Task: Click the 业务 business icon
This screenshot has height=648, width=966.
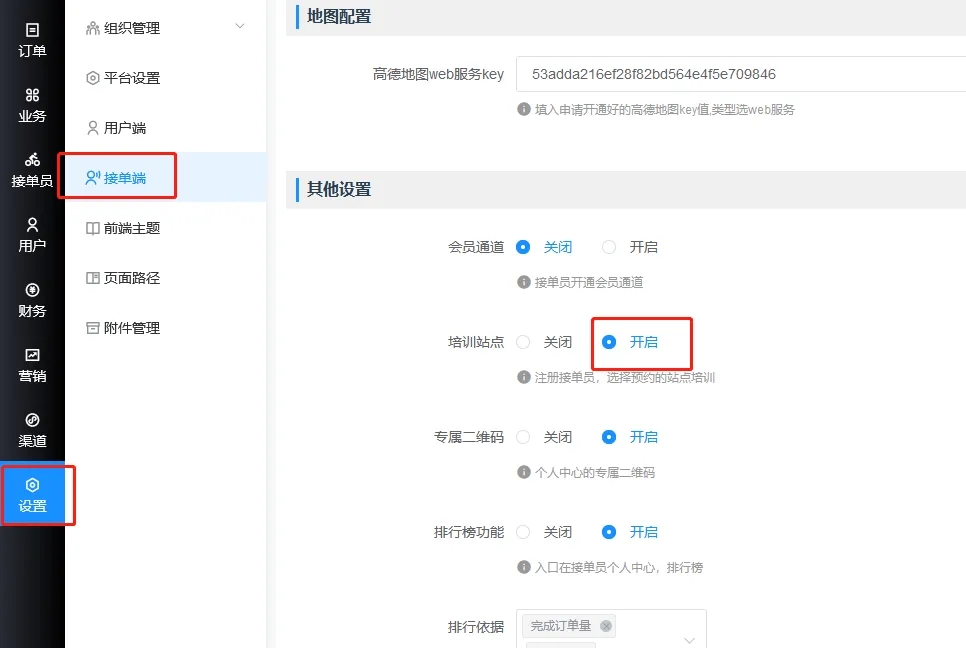Action: point(32,96)
